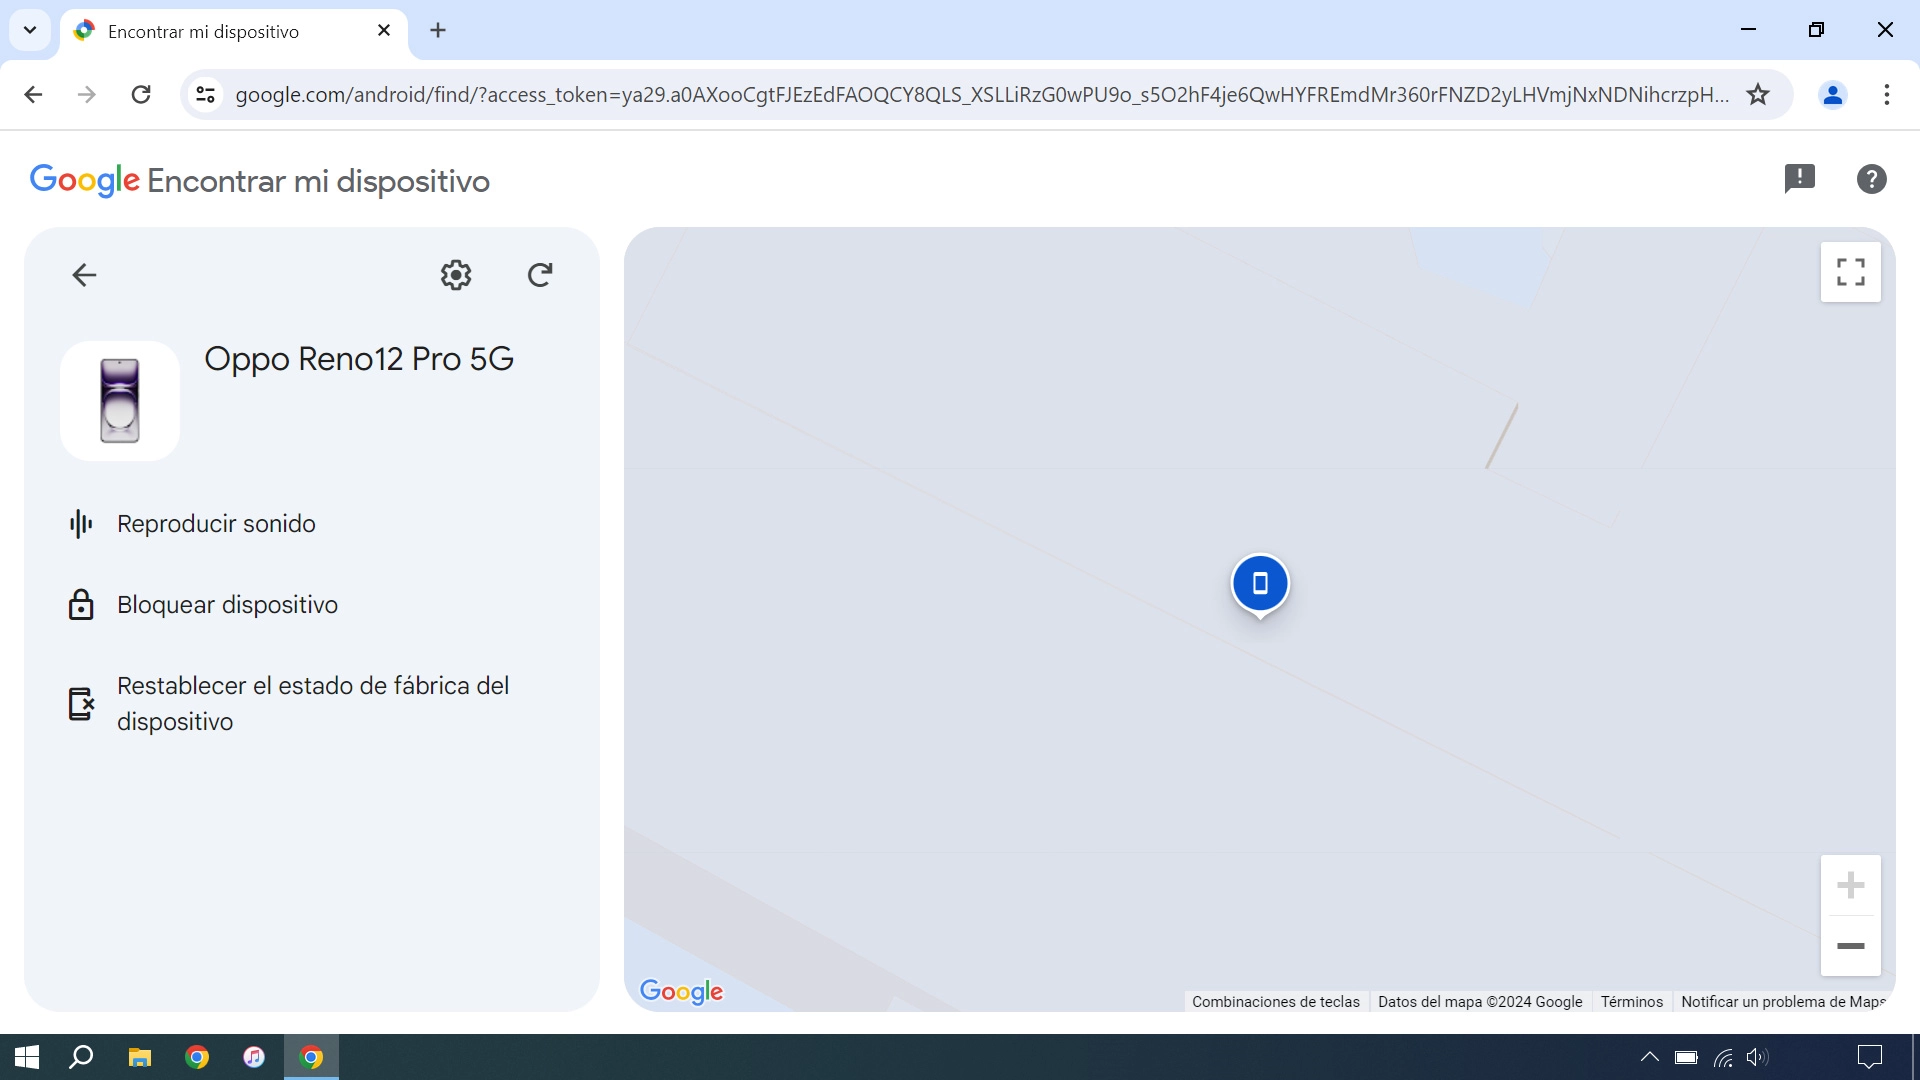The height and width of the screenshot is (1080, 1920).
Task: Click the Oppo Reno12 Pro thumbnail image
Action: 120,401
